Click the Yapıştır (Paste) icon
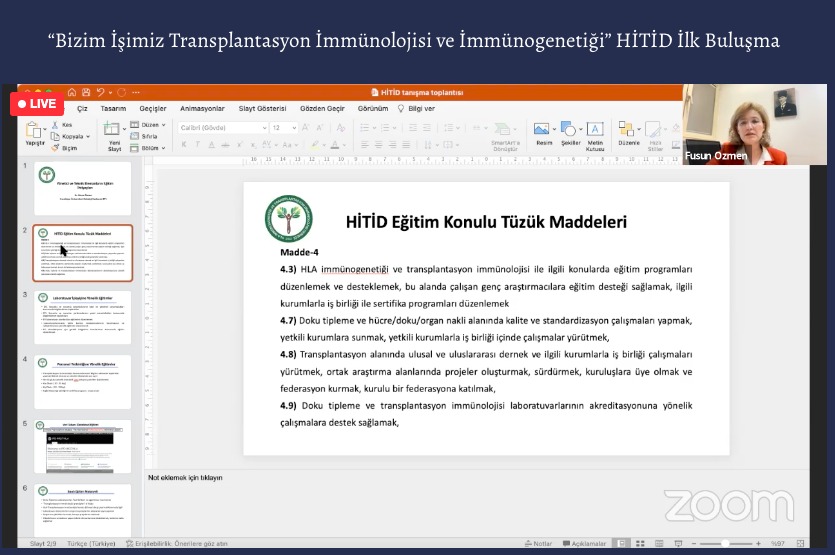Screen dimensions: 835x555 [x=35, y=130]
